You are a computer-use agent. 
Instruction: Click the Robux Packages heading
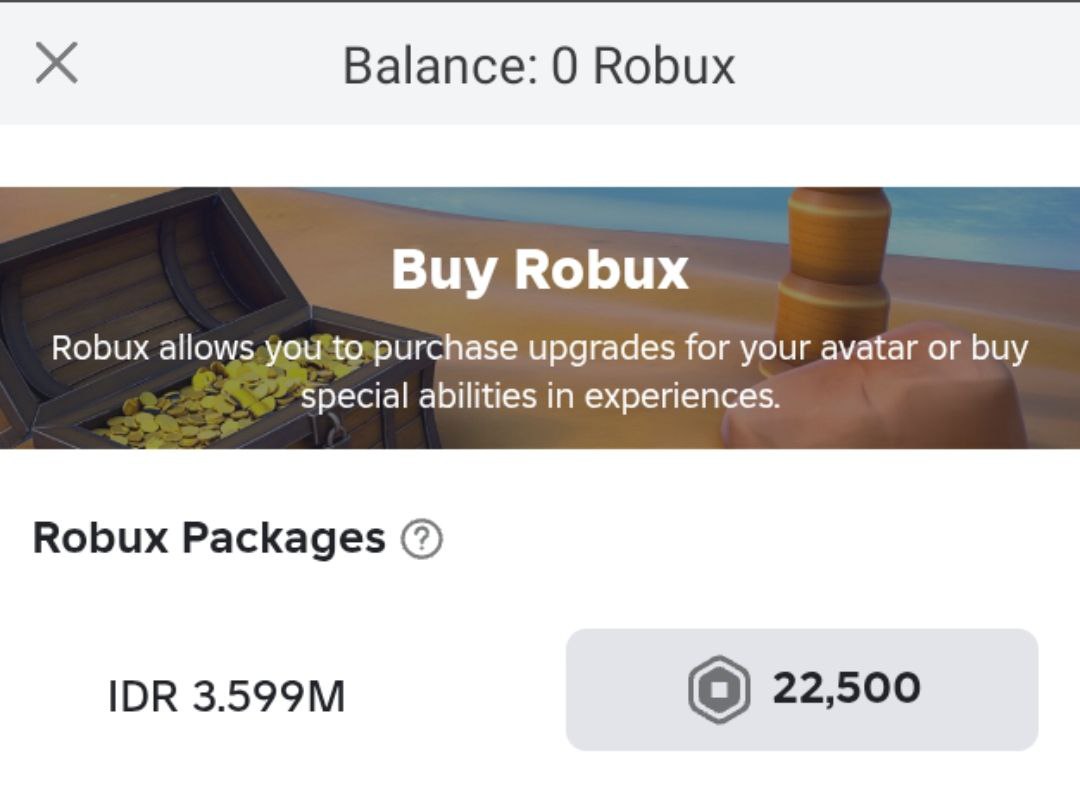[x=208, y=538]
